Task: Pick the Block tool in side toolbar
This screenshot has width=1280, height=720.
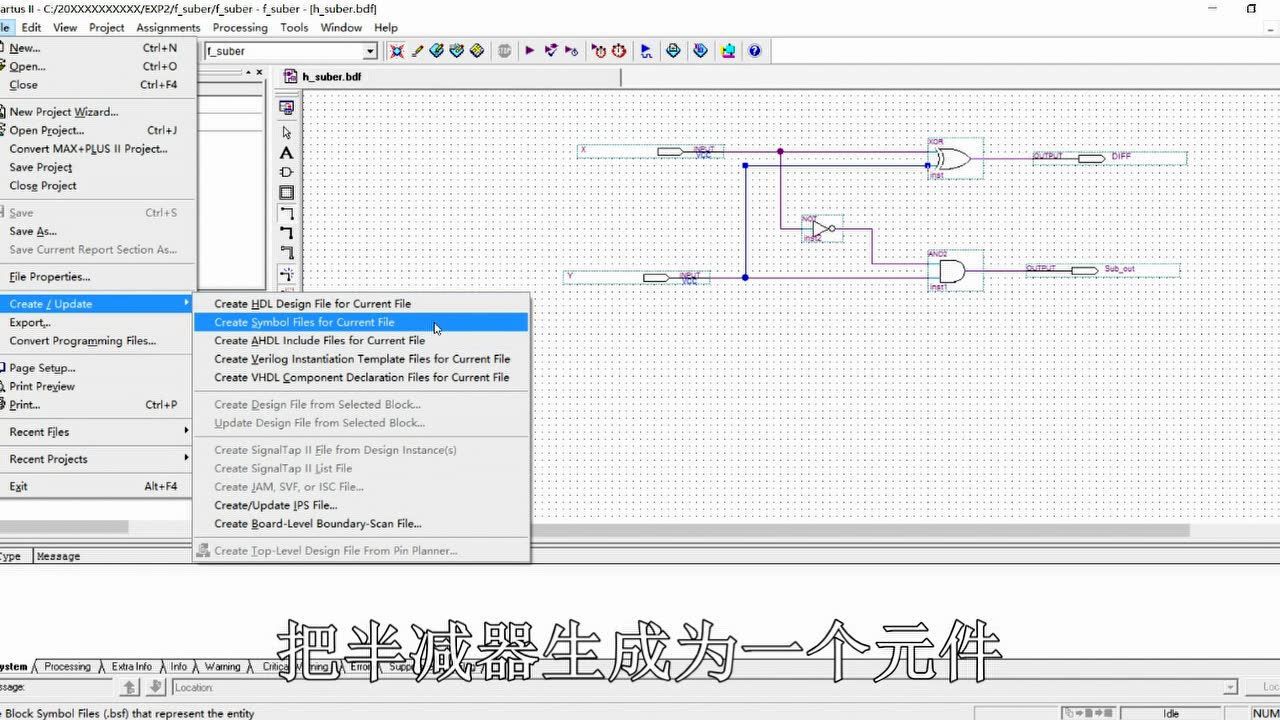Action: click(287, 193)
